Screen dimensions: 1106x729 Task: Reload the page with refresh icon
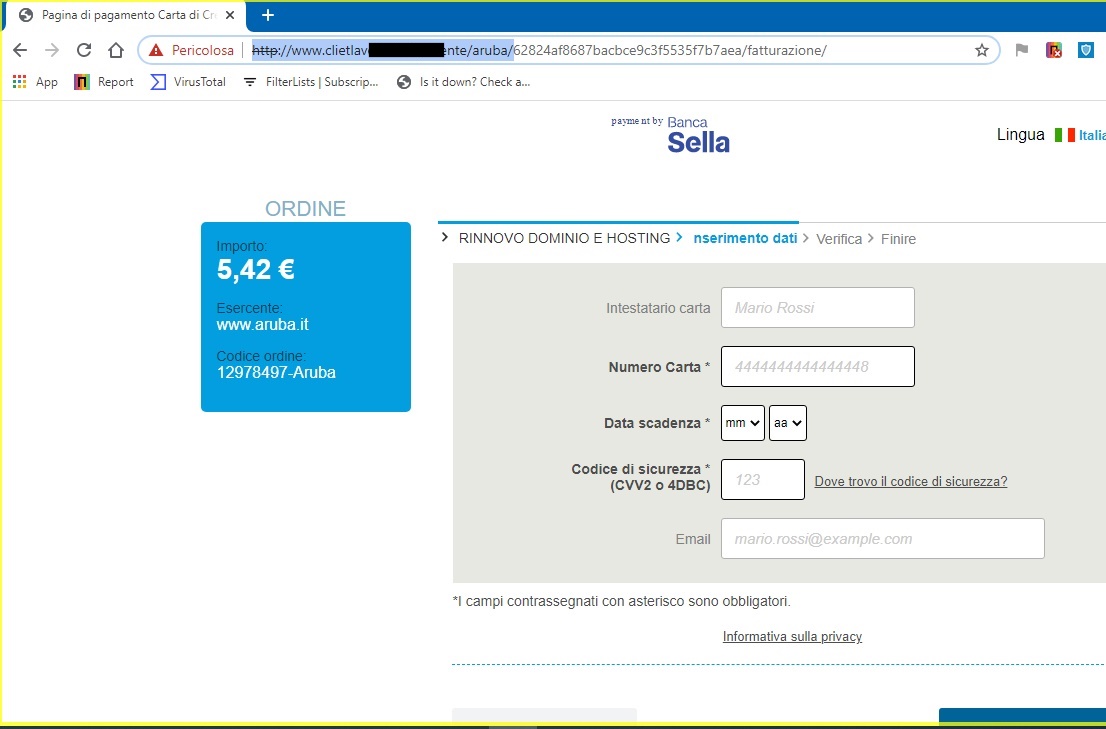[x=84, y=50]
